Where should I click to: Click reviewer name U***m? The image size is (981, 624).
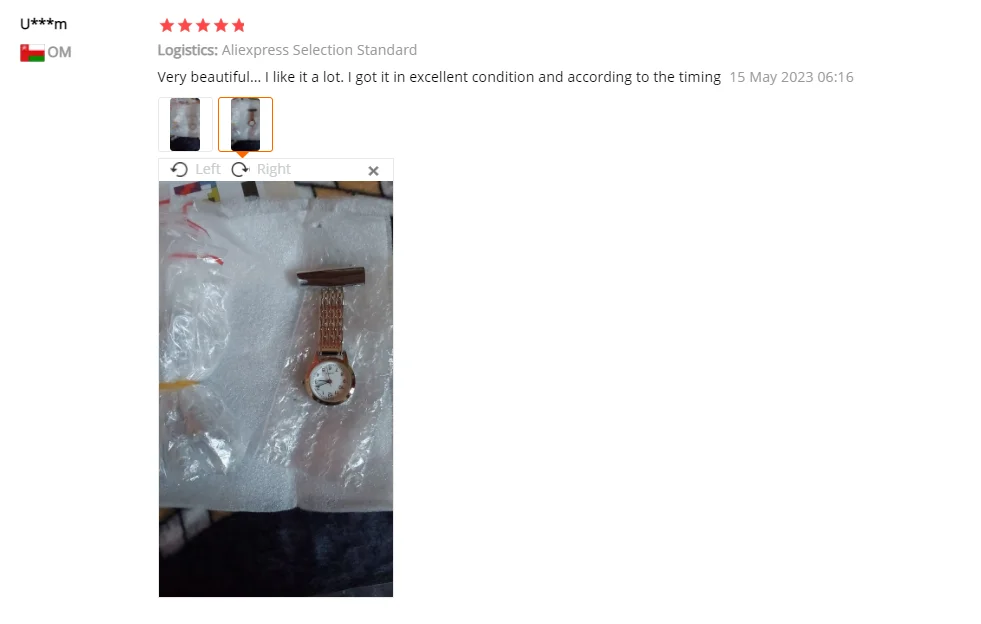43,24
